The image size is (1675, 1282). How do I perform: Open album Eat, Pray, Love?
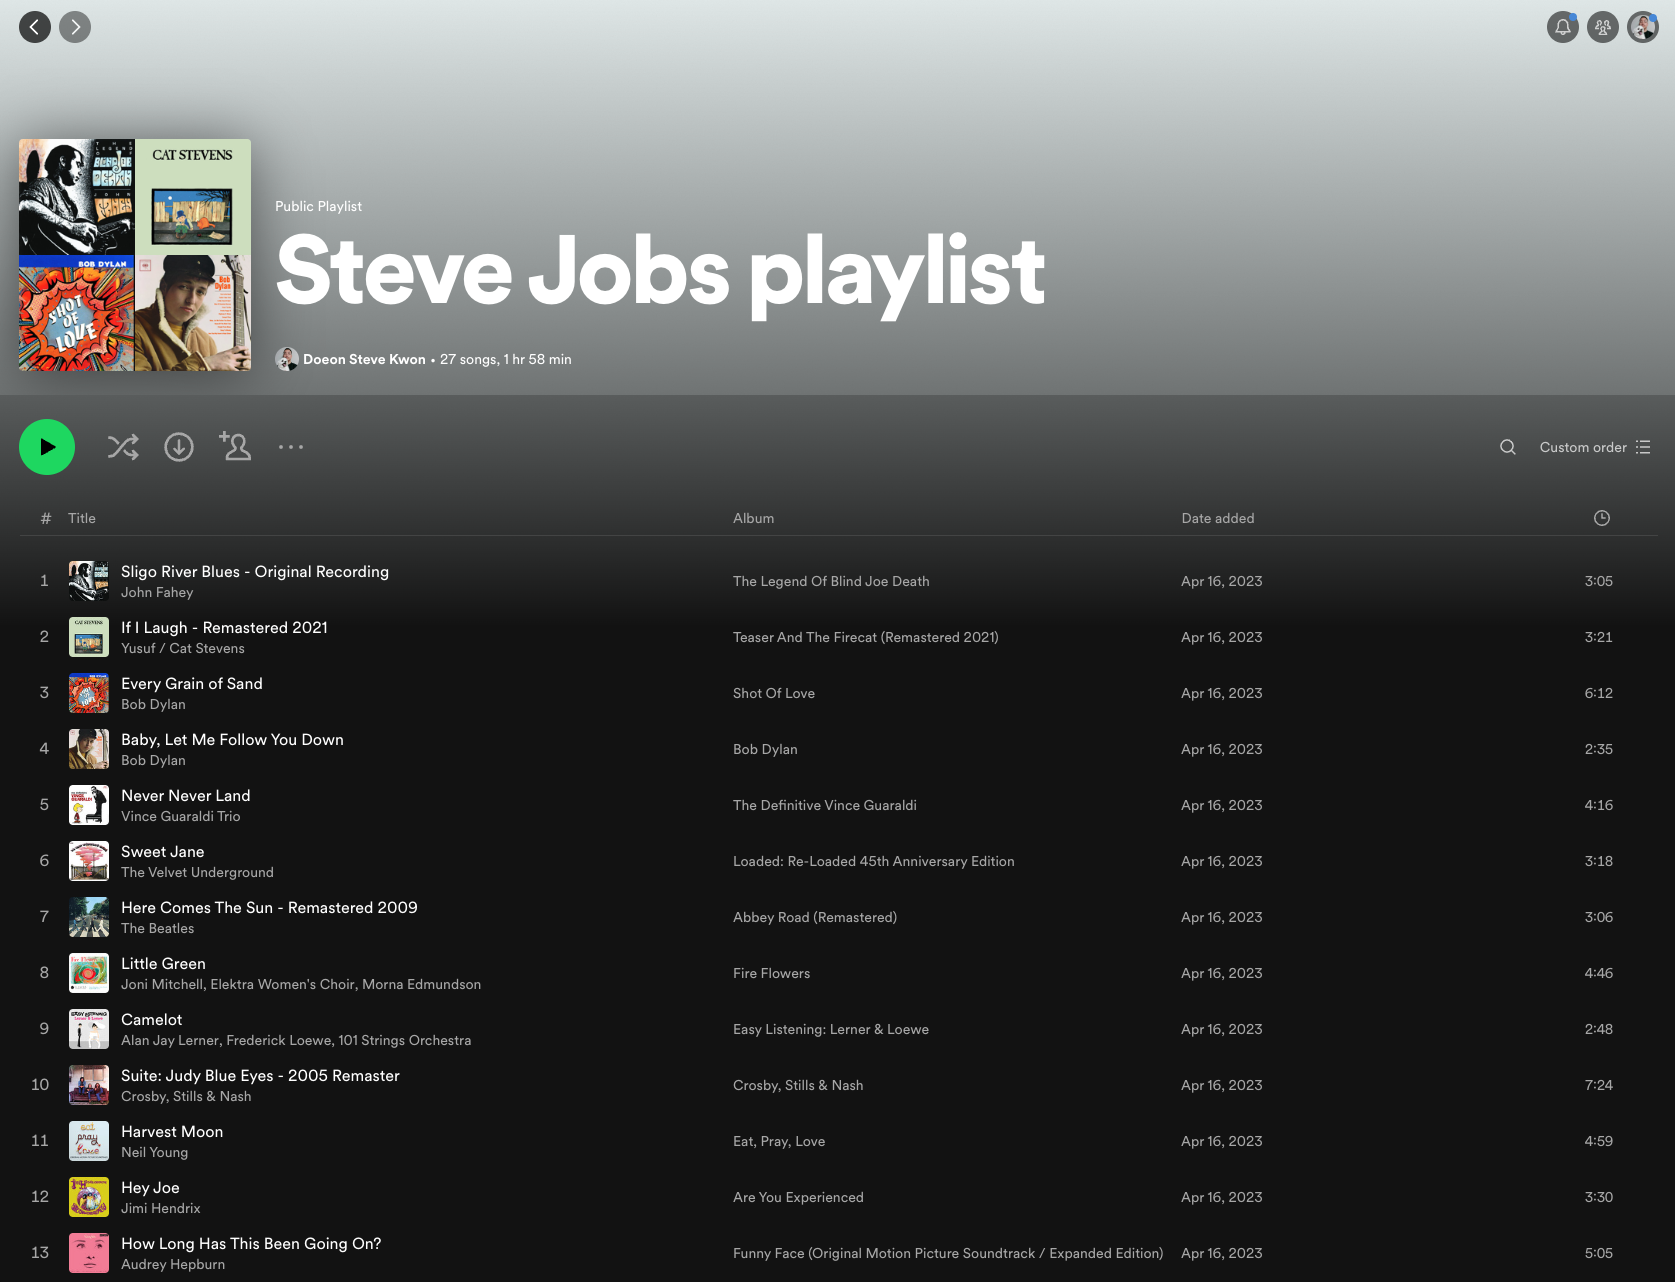(x=779, y=1141)
